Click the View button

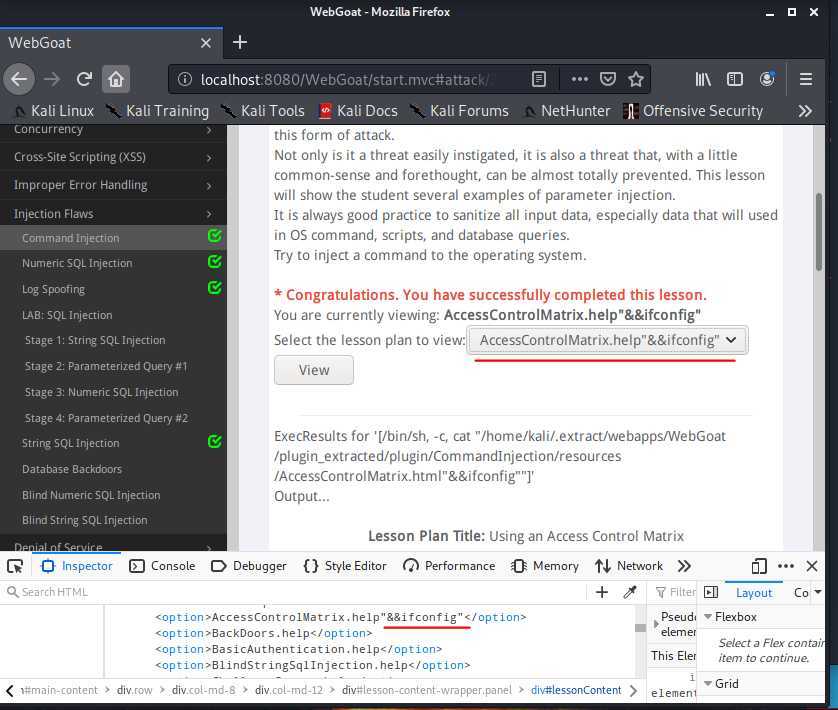pyautogui.click(x=314, y=370)
